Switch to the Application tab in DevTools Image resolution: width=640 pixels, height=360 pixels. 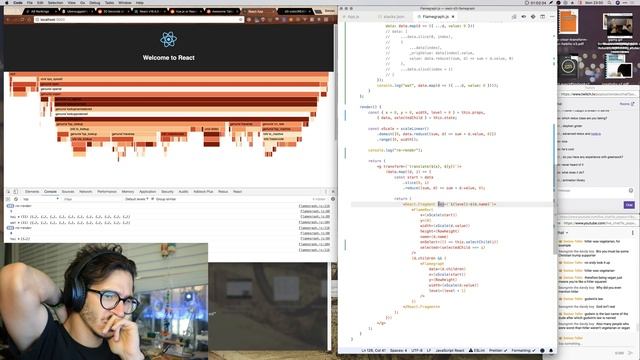tap(148, 191)
